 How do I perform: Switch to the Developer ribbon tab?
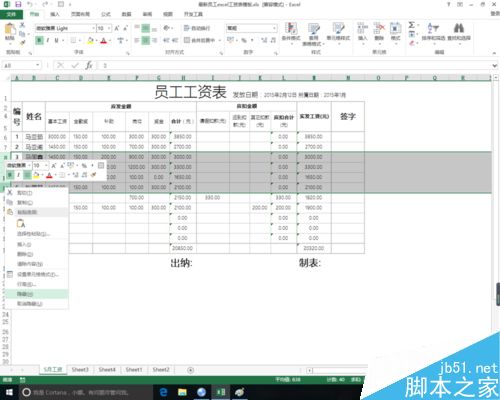[x=193, y=14]
